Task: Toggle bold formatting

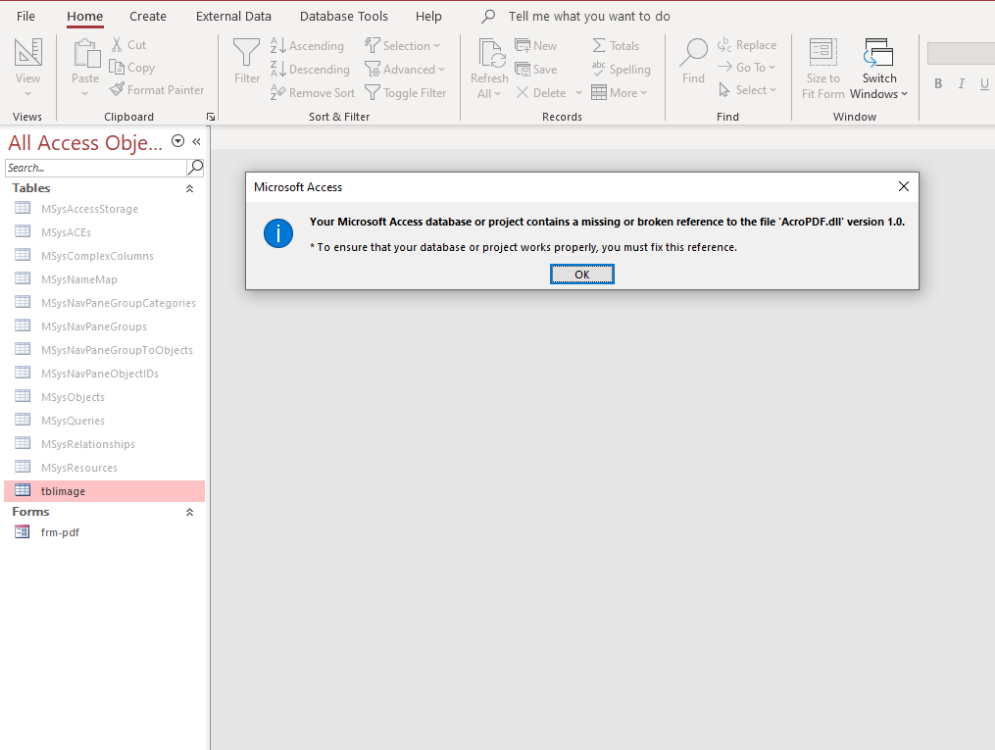Action: [938, 84]
